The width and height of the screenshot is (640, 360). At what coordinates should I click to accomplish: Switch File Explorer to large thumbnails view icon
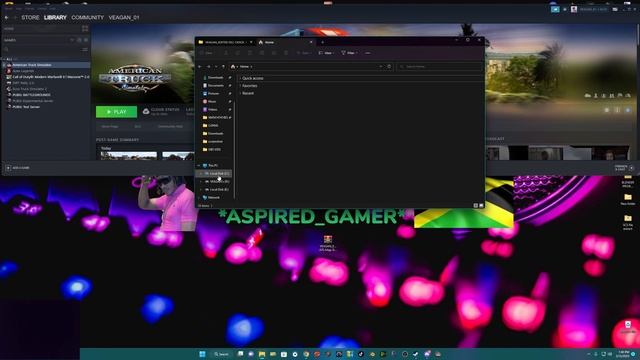pos(481,205)
